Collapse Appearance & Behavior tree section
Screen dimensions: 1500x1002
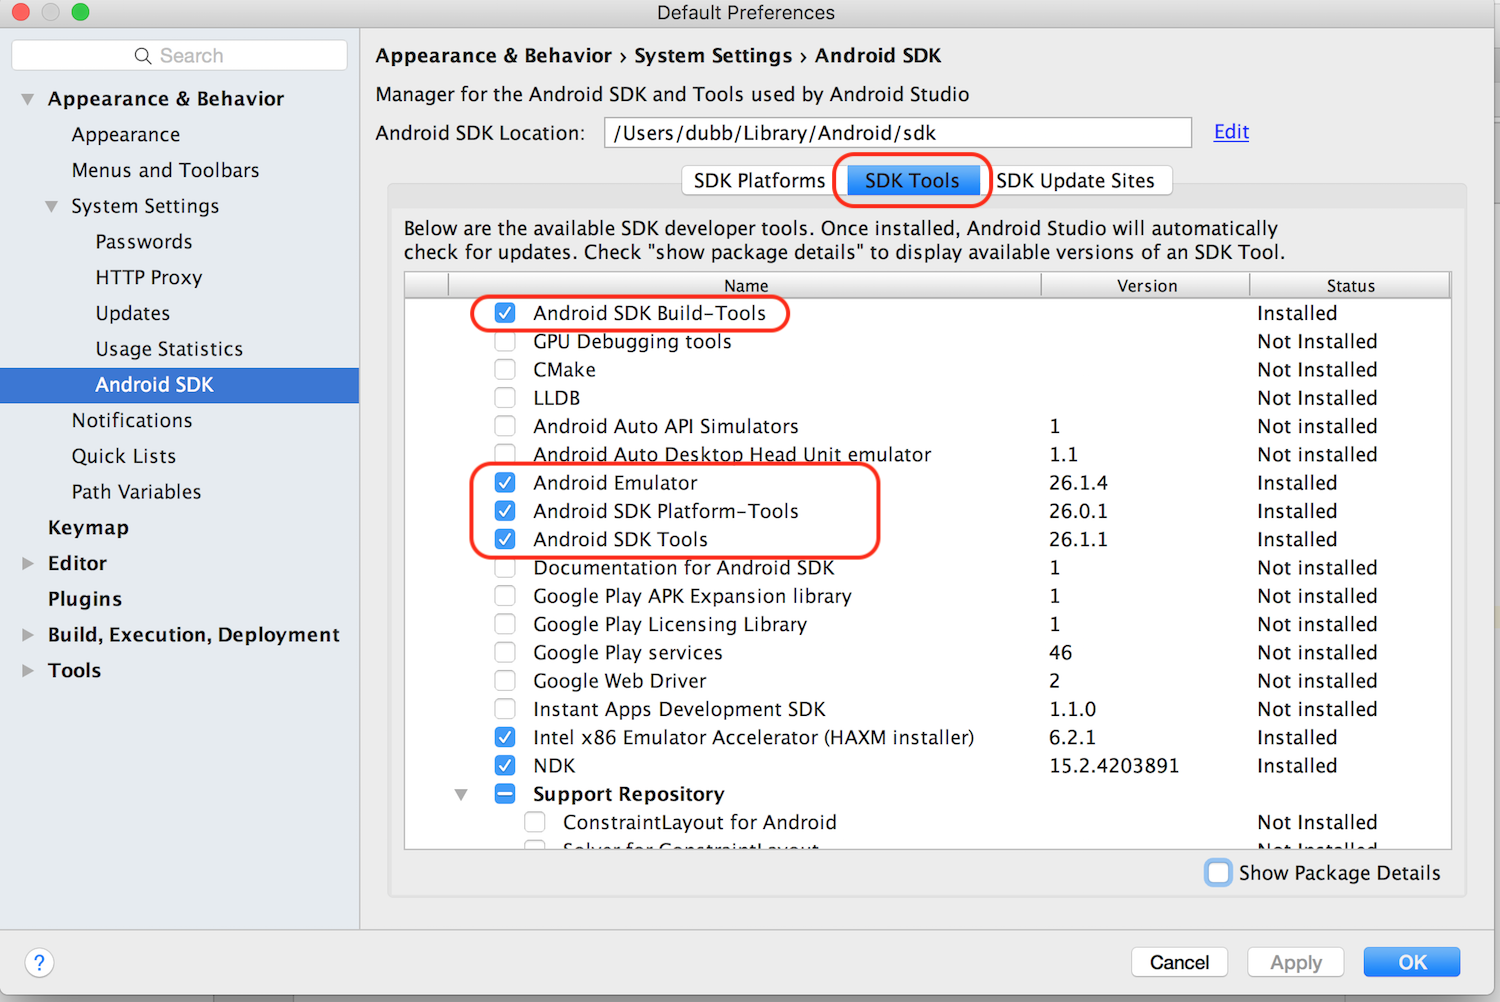28,99
